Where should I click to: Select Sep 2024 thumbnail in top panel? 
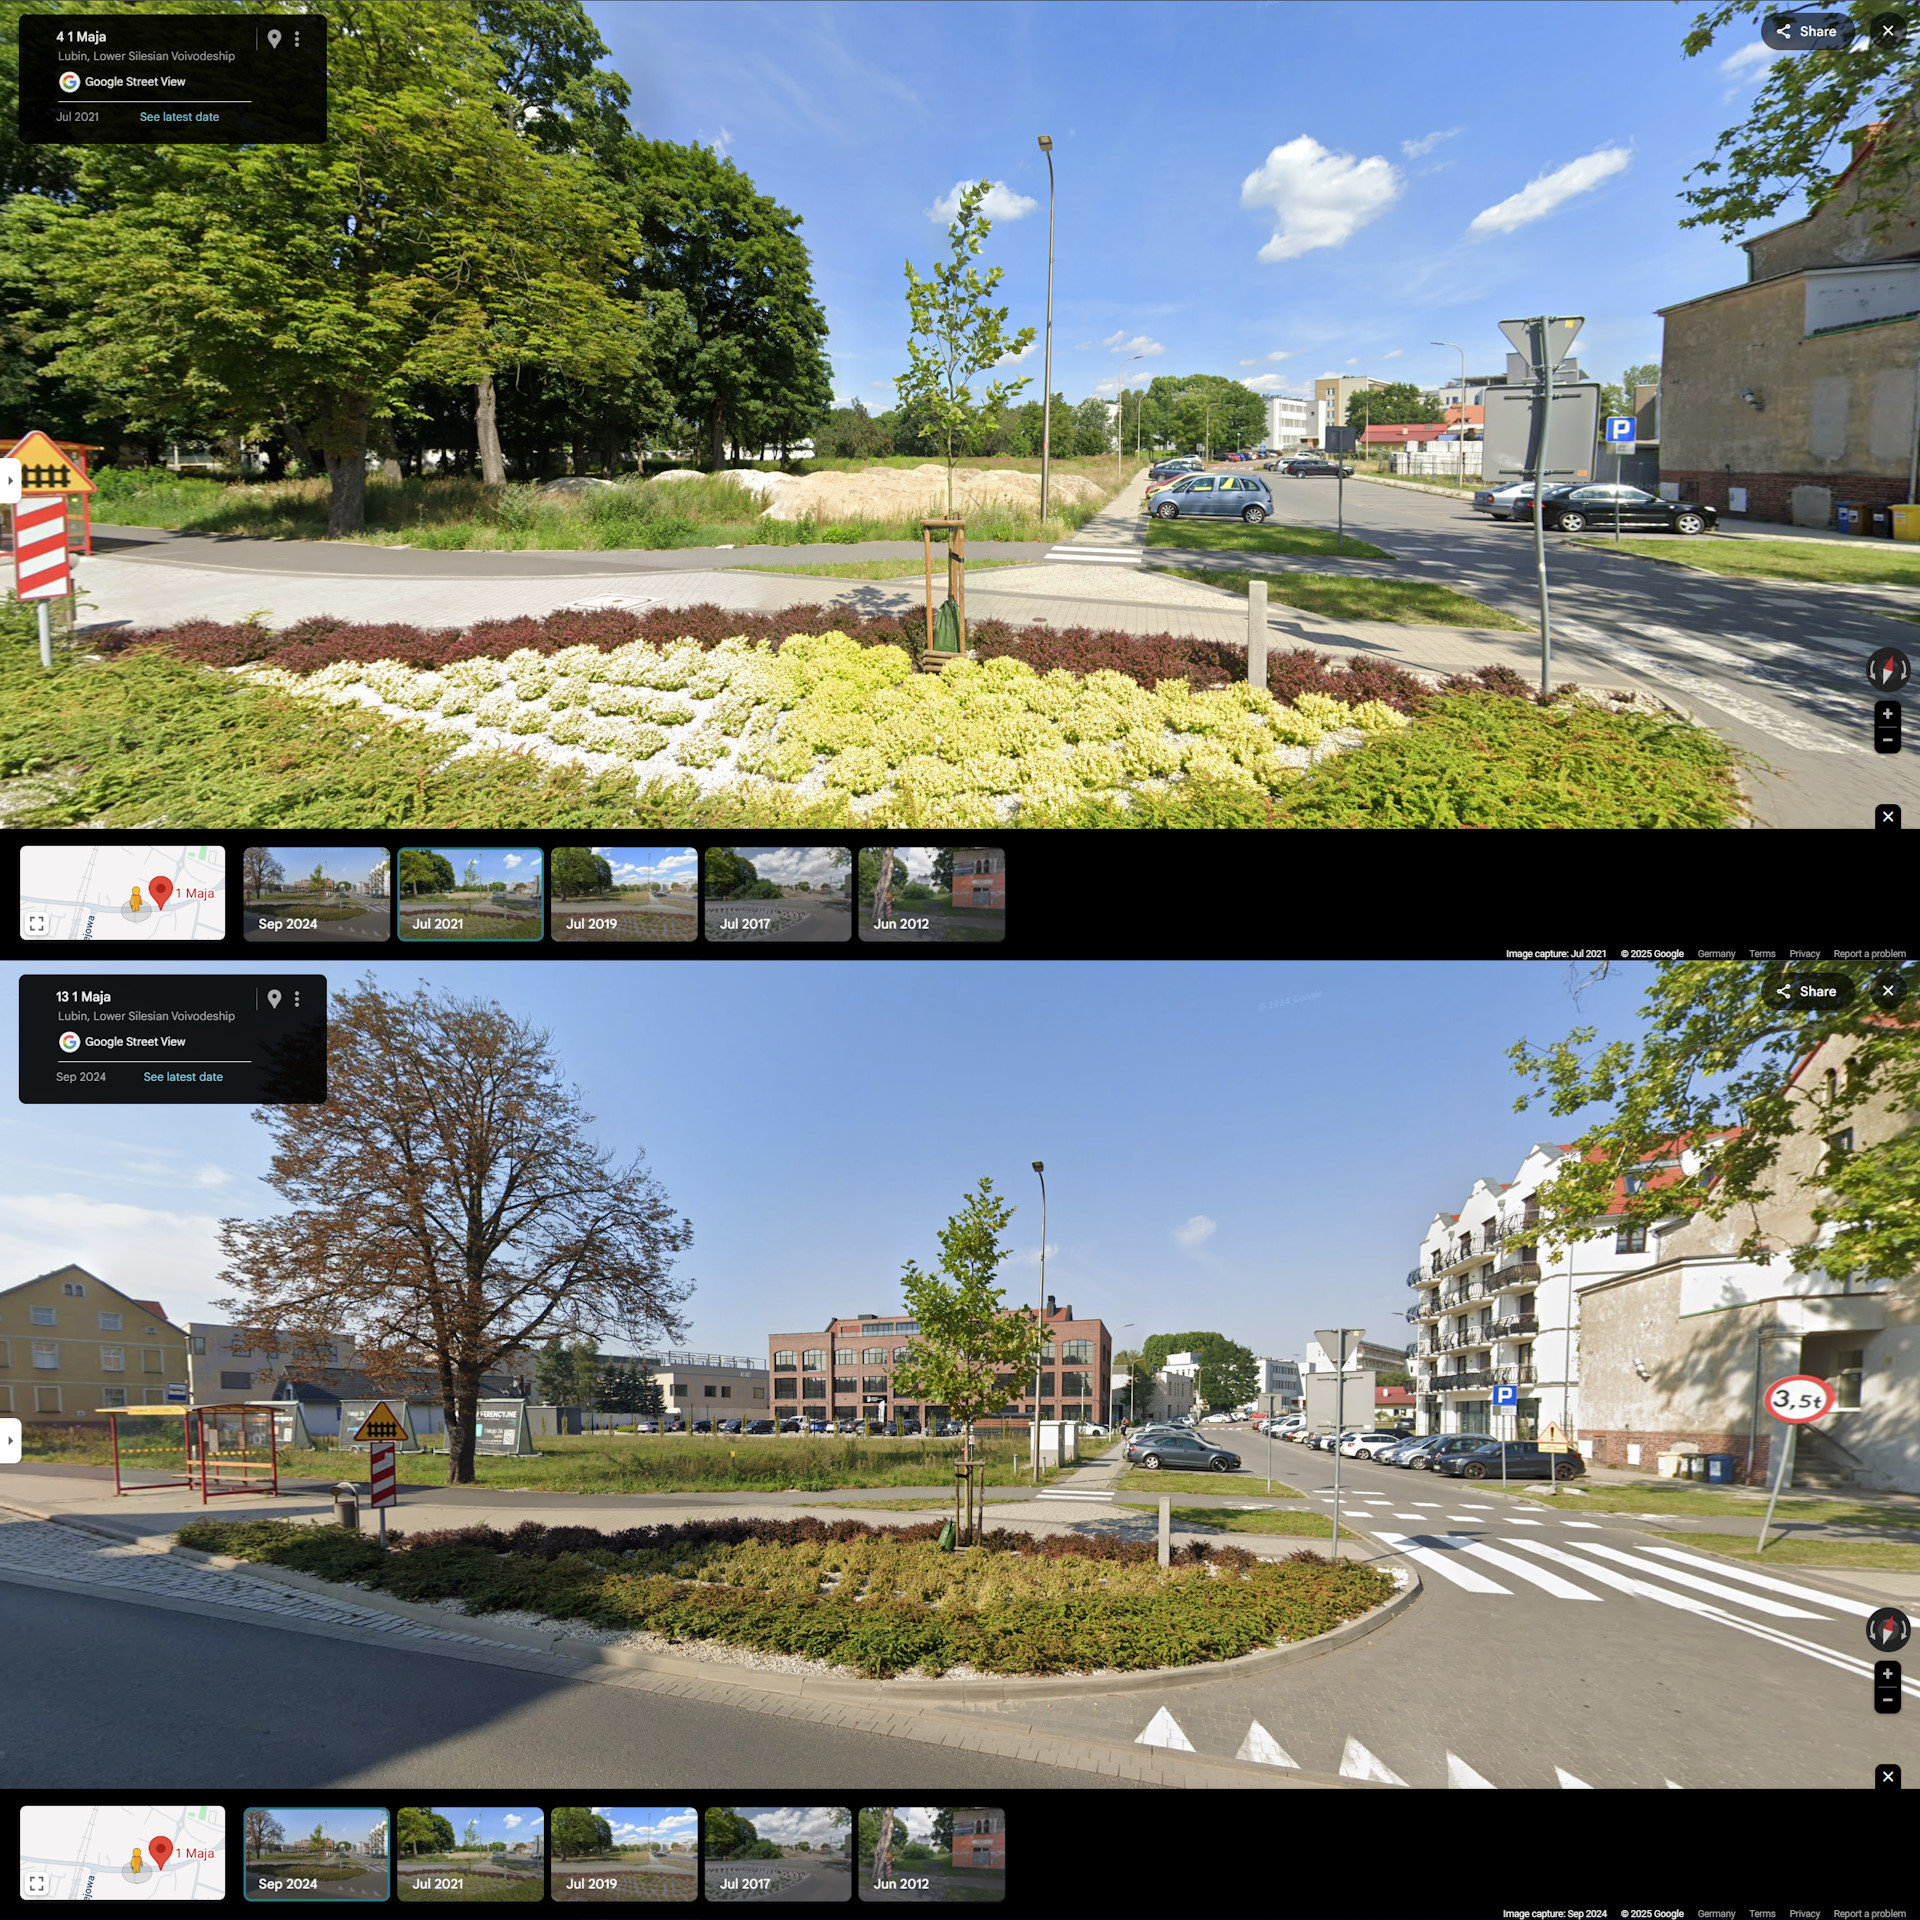pyautogui.click(x=316, y=894)
